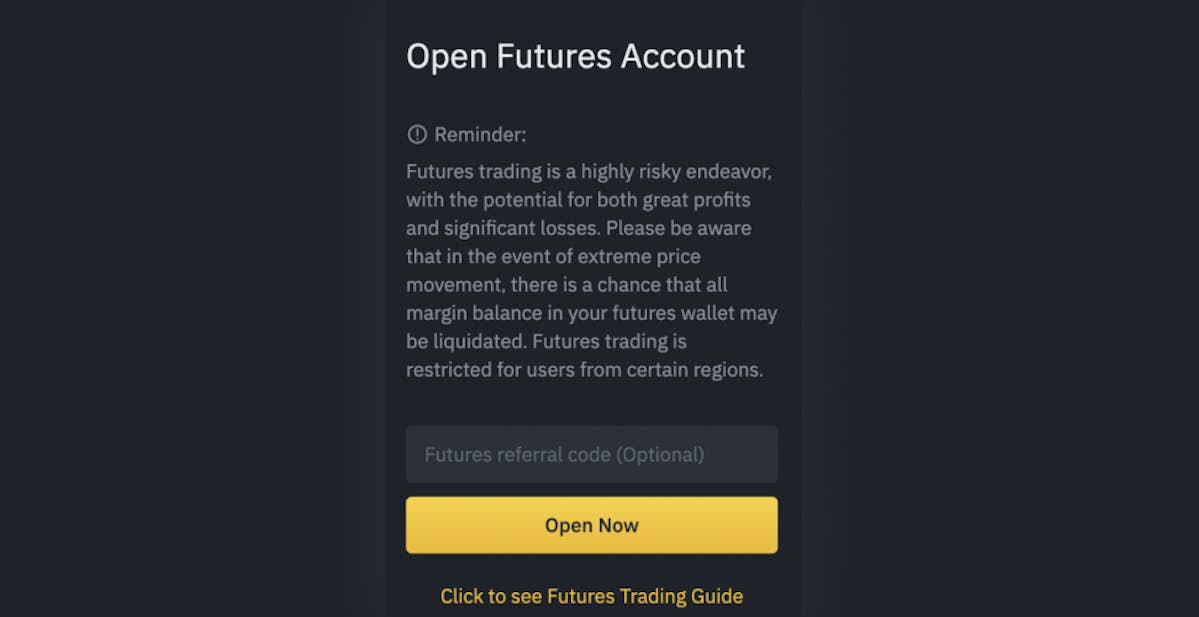Click the line mentioning highly risky endeavor

tap(589, 172)
